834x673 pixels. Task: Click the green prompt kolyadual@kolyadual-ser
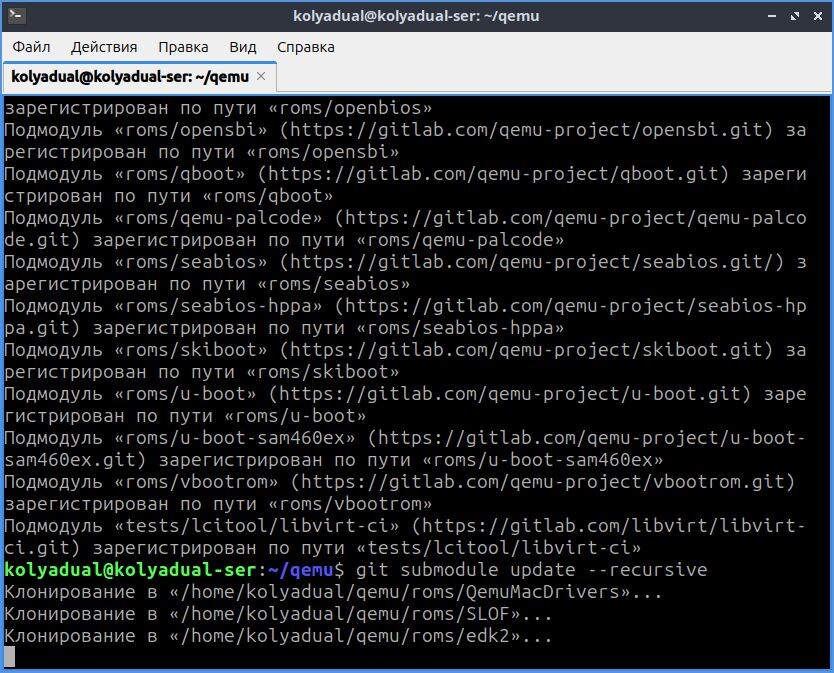[x=130, y=570]
